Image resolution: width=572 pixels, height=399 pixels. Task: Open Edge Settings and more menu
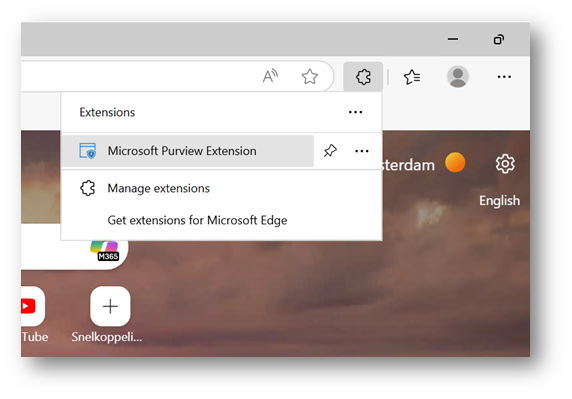(504, 77)
